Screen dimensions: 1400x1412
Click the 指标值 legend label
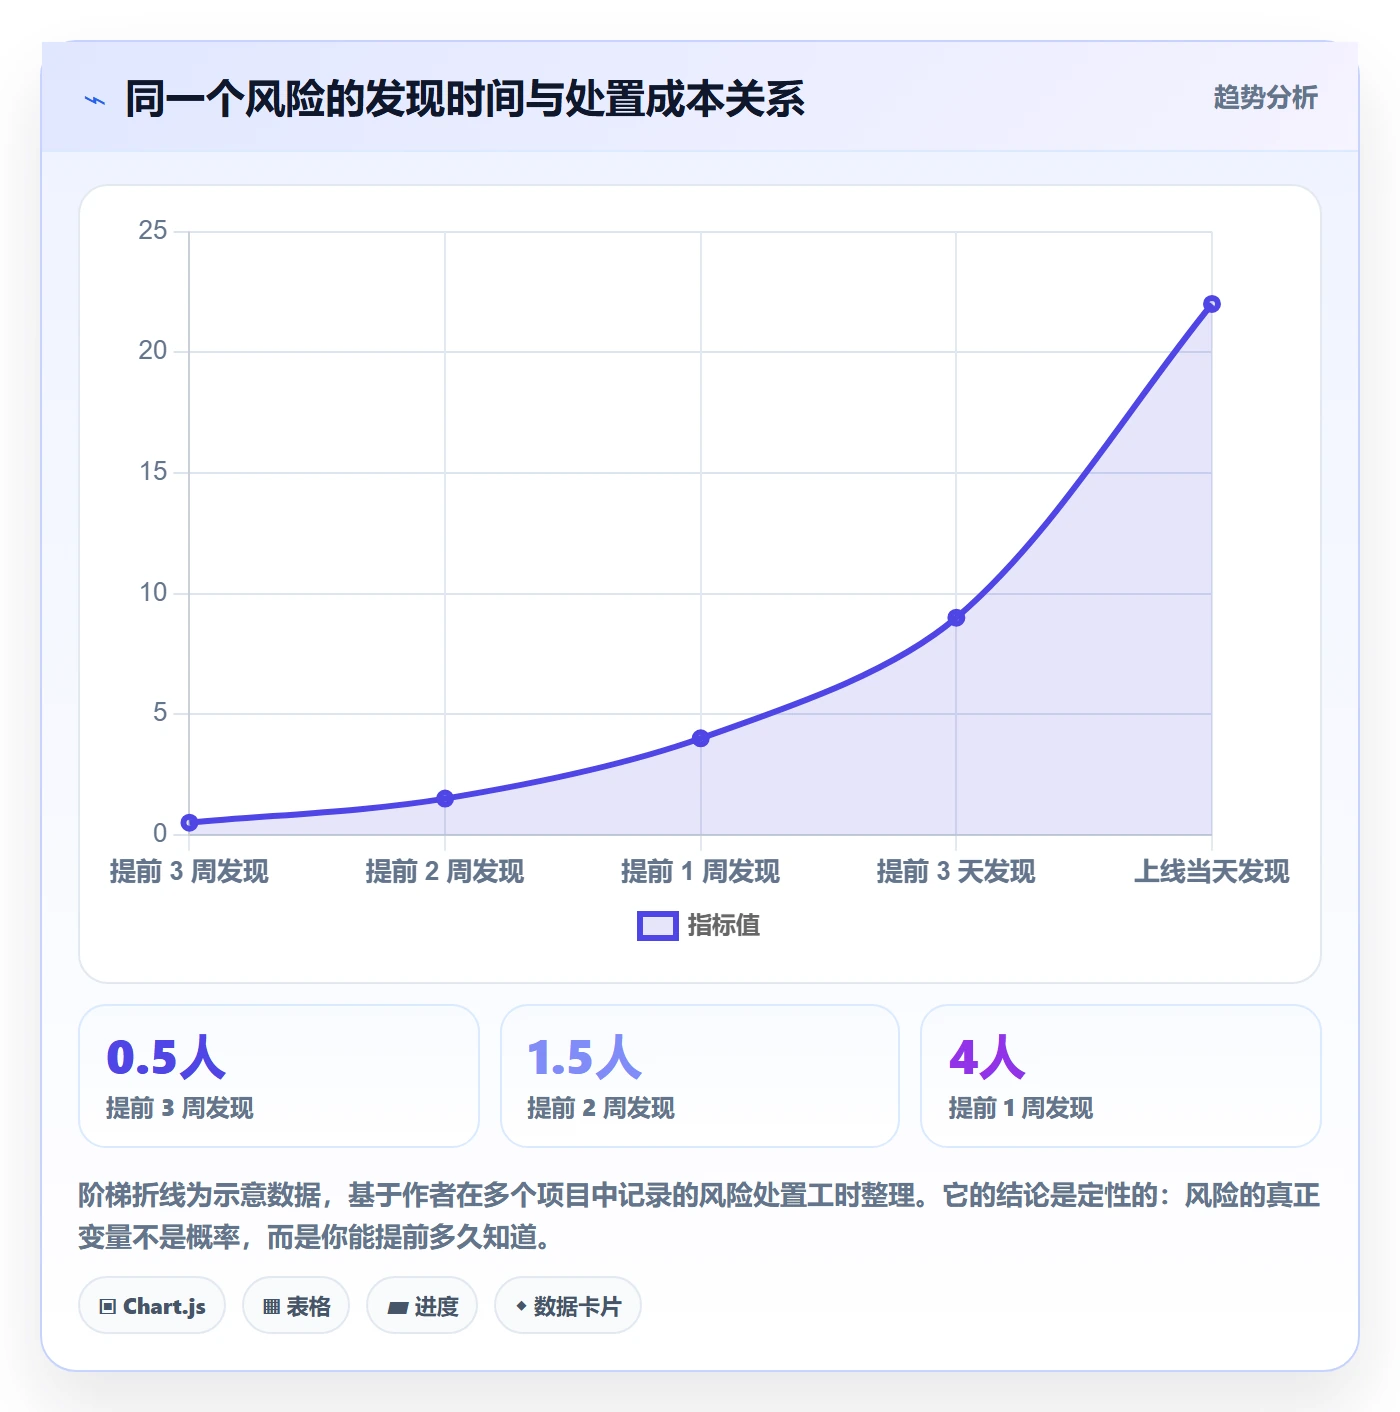[x=724, y=926]
